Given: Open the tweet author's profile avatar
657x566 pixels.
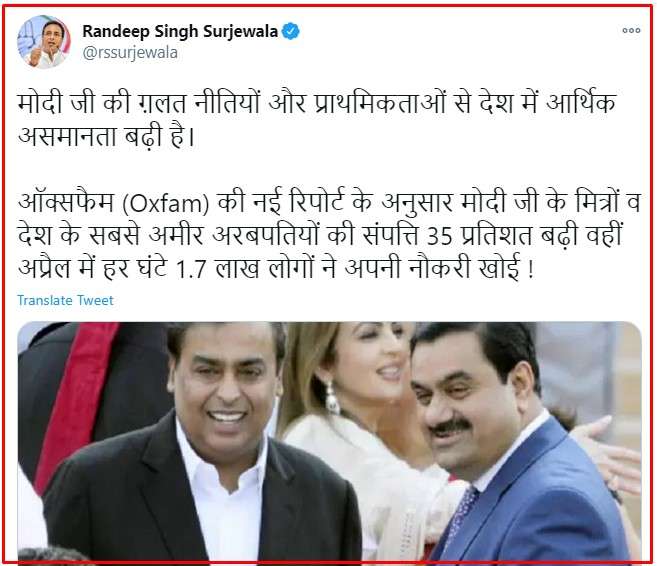Looking at the screenshot, I should (44, 42).
